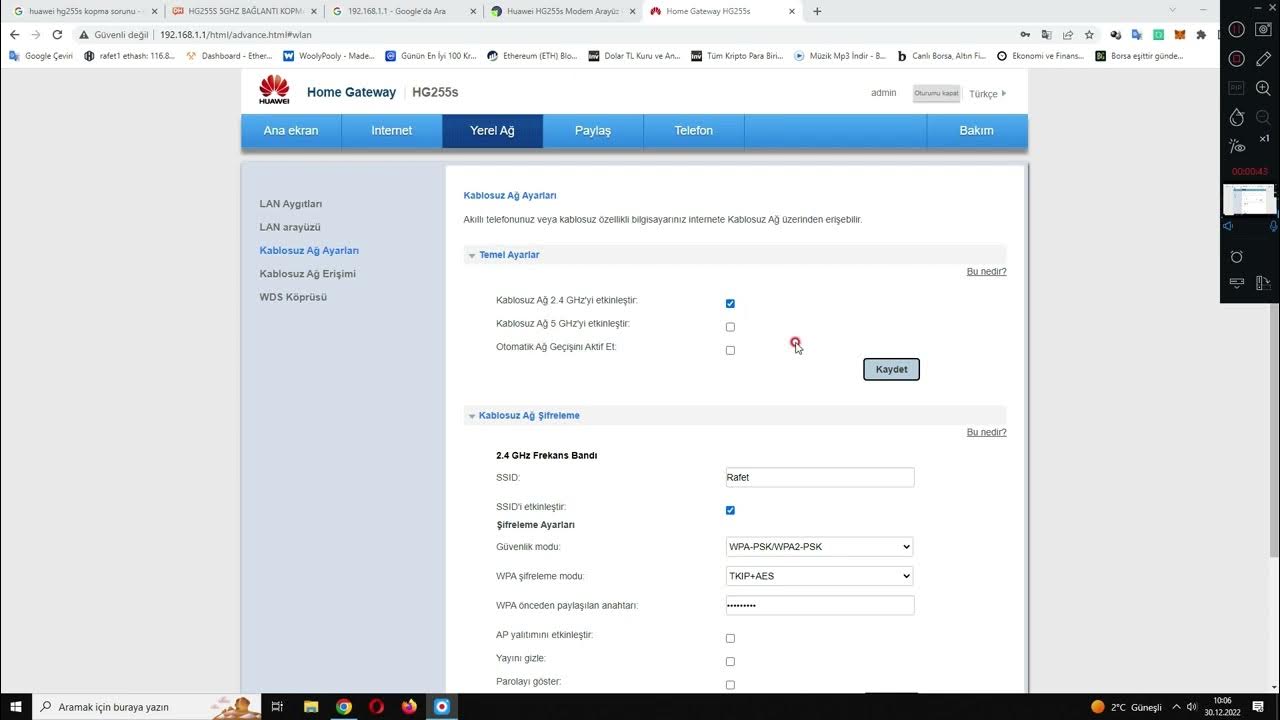This screenshot has height=720, width=1280.
Task: Open the MetaMask fox extension
Action: click(1179, 34)
